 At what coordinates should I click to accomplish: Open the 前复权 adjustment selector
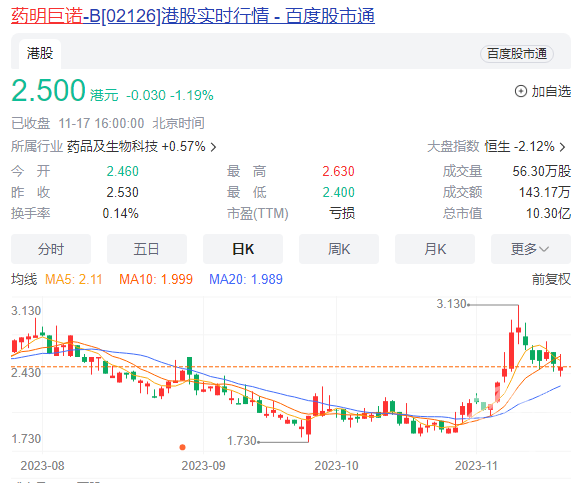pyautogui.click(x=551, y=279)
